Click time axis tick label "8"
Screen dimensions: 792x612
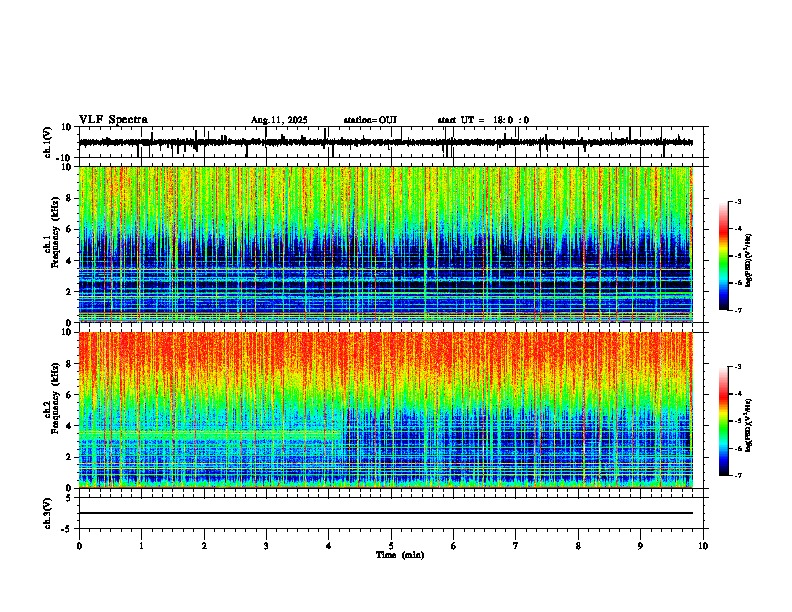point(578,546)
